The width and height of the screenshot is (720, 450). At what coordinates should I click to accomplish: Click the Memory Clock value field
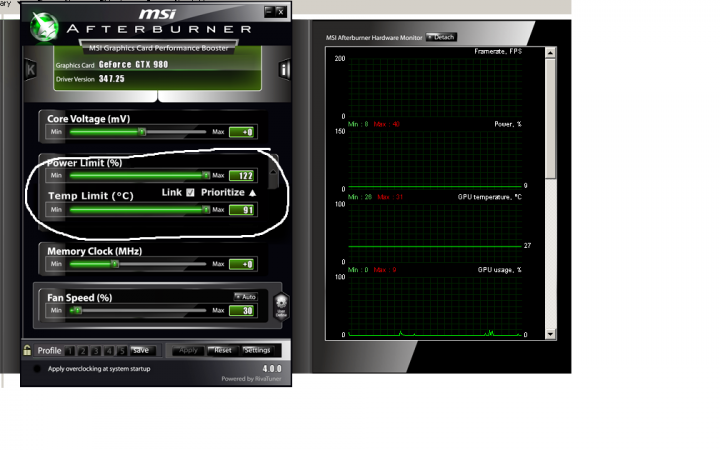(x=242, y=264)
